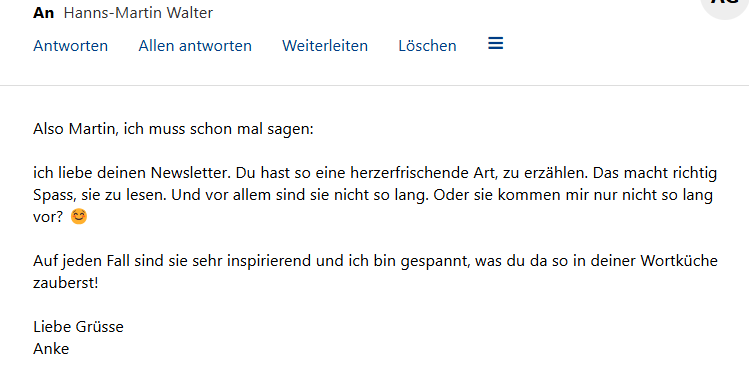Click the sender avatar circle at top right

(x=727, y=6)
